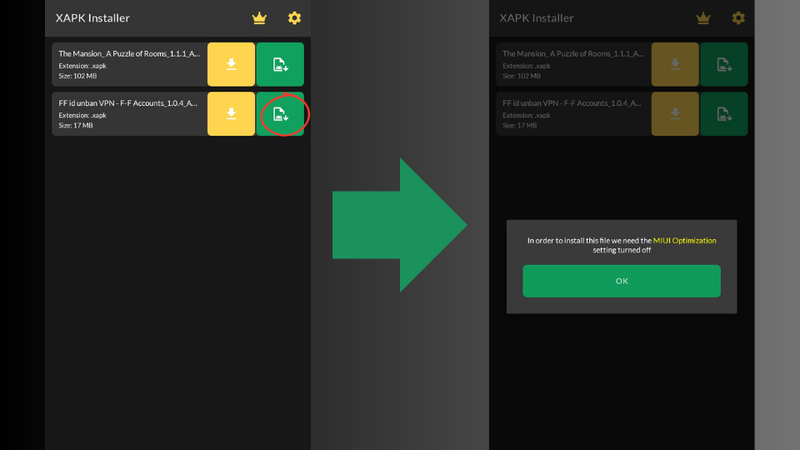800x450 pixels.
Task: Click the XAPK Installer title in right screen
Action: pyautogui.click(x=536, y=18)
